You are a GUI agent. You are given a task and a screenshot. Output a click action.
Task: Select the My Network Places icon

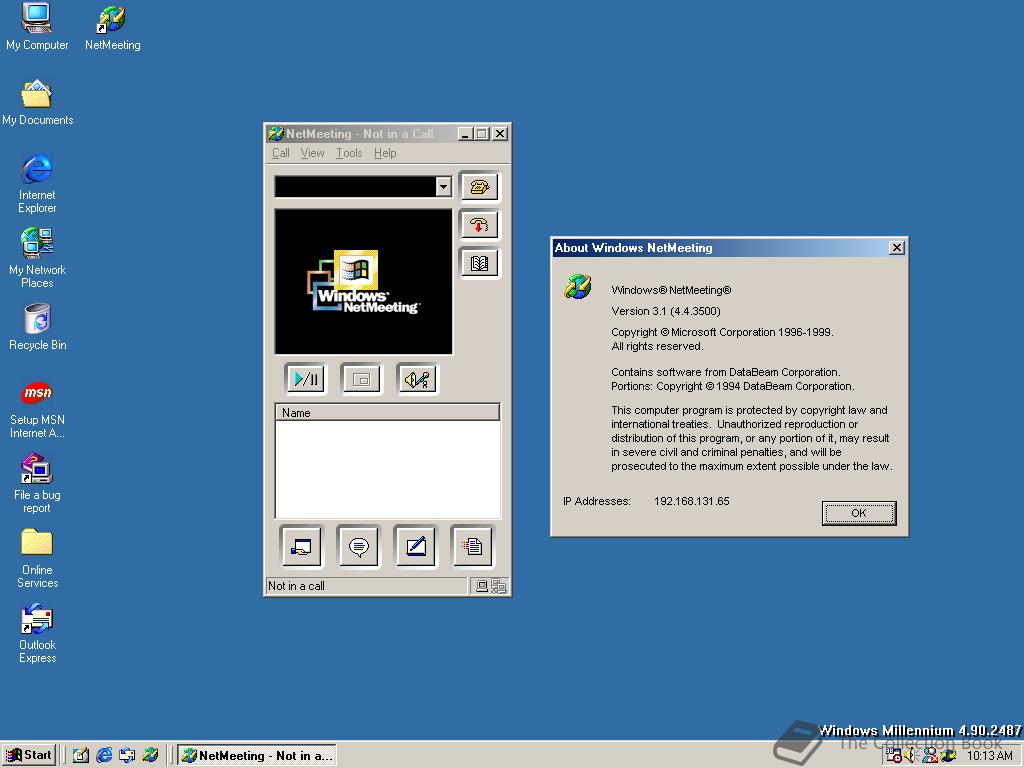(x=37, y=258)
